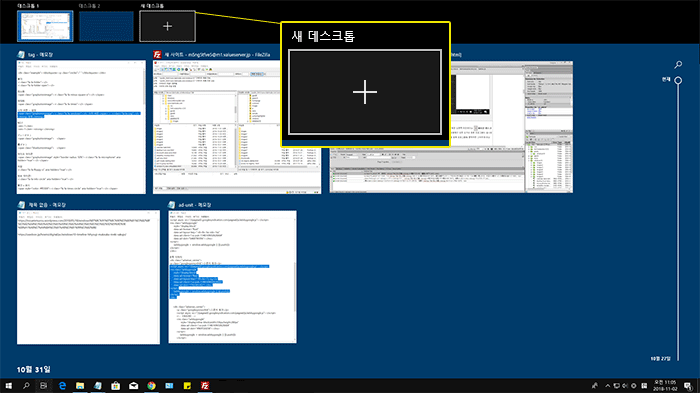Switch to FileZilla on the taskbar
Screen dimensions: 700x393
205,385
